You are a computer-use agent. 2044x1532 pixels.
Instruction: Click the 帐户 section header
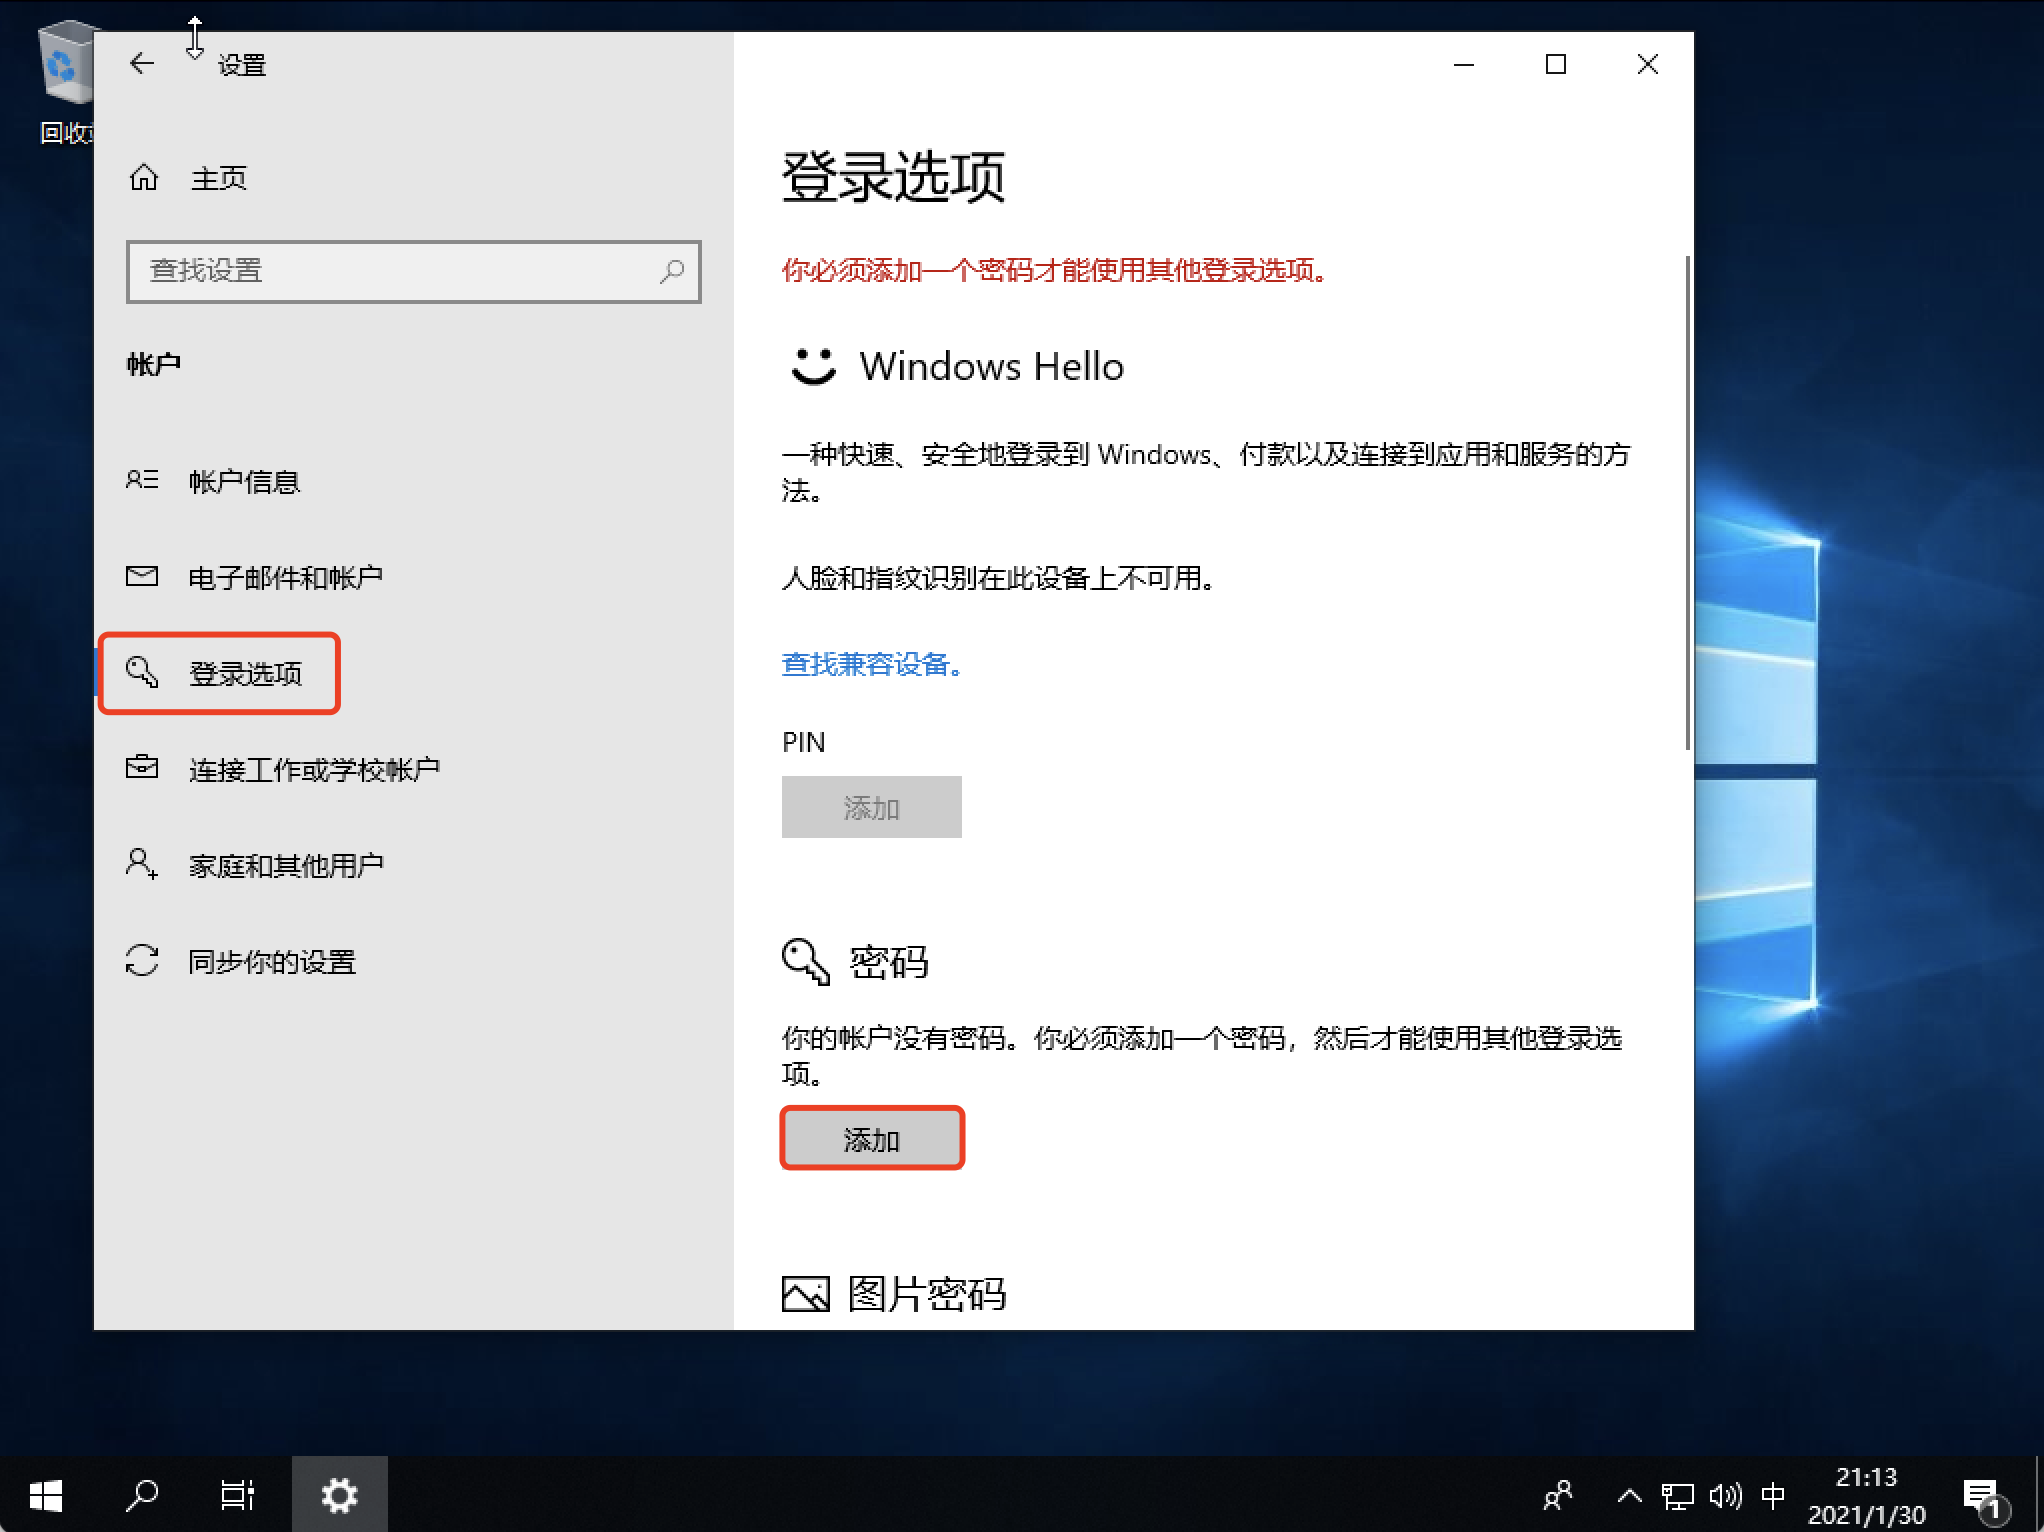point(153,364)
